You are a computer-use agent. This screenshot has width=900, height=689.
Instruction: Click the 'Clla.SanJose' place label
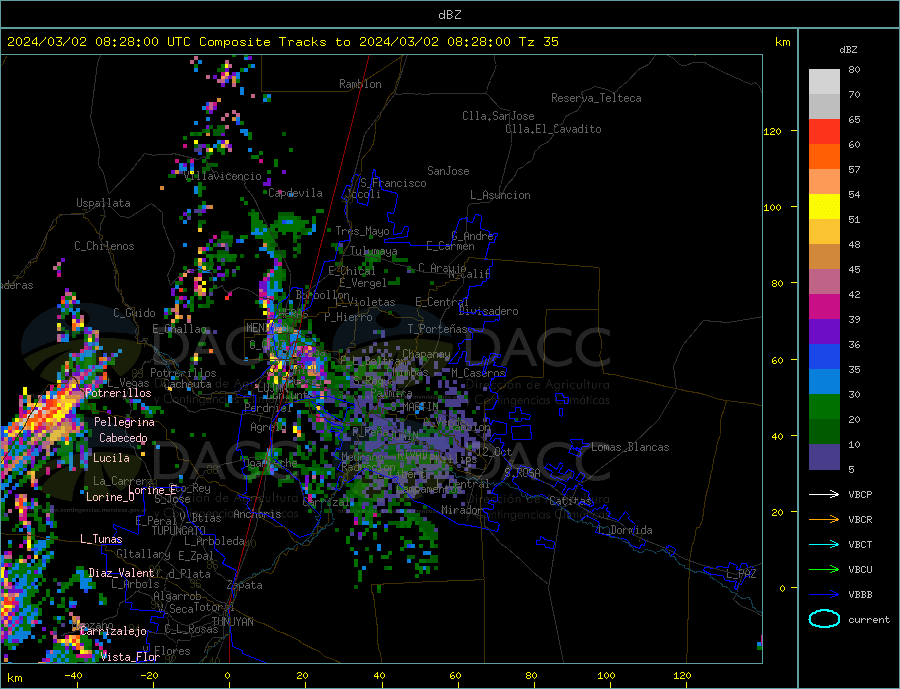(498, 116)
